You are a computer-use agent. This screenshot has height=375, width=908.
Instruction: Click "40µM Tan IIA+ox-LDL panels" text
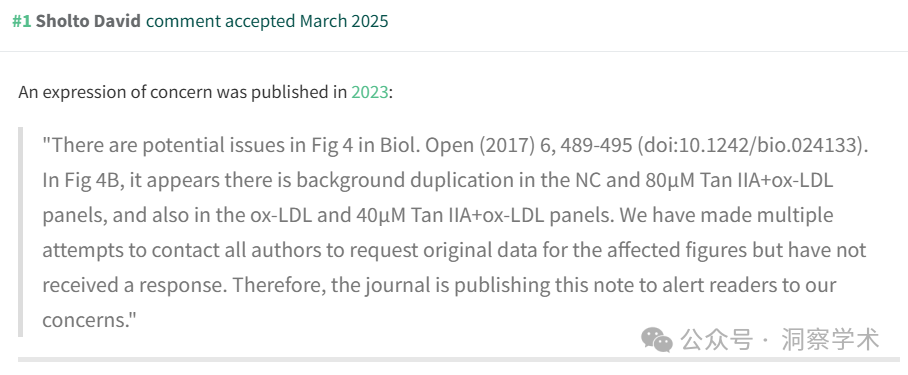(484, 215)
